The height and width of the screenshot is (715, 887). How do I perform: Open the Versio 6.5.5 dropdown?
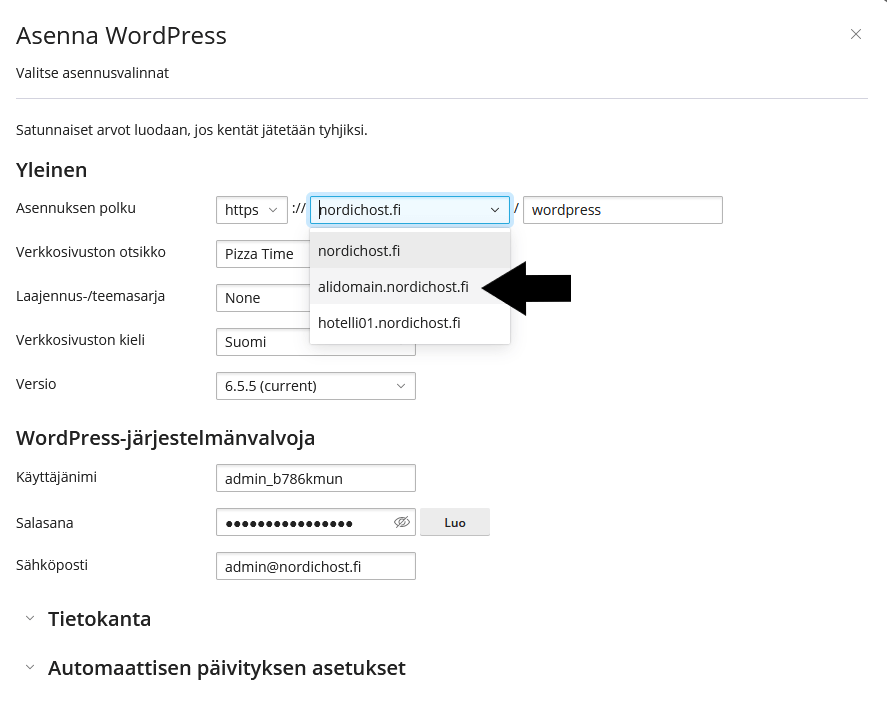315,386
